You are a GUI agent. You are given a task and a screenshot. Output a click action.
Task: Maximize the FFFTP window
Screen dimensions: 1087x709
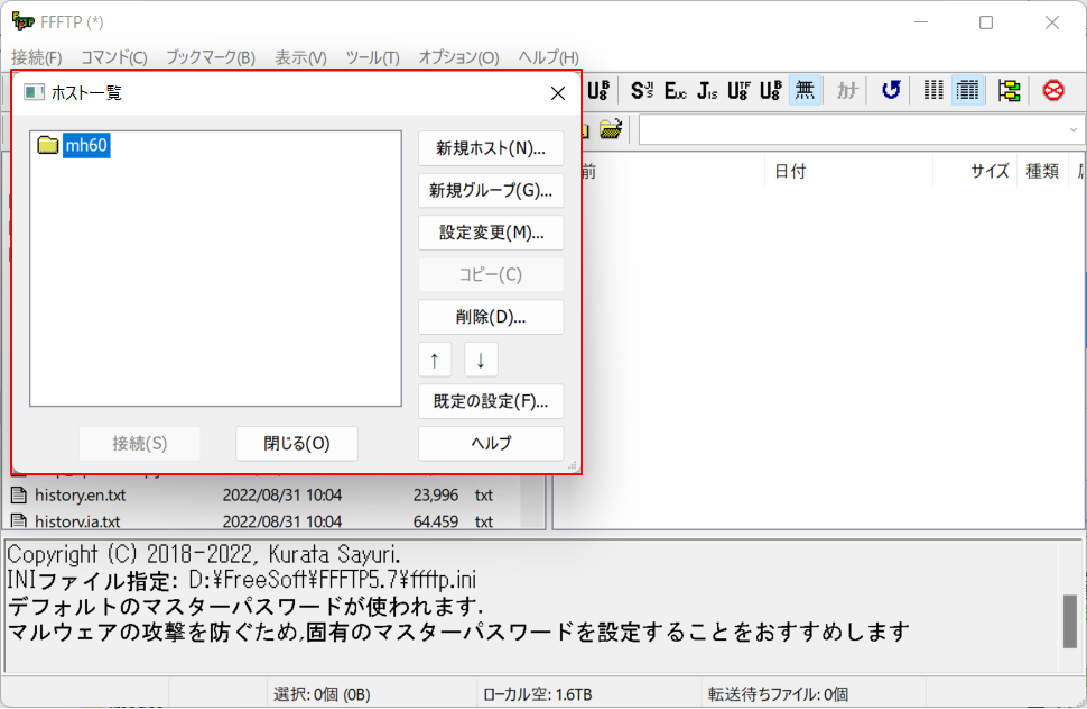pos(986,22)
